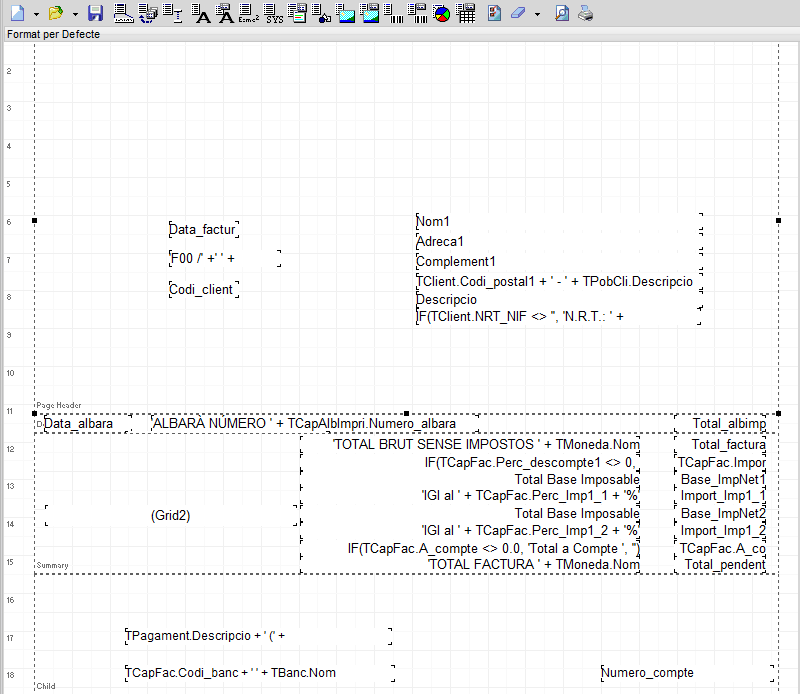Print the report with the printer icon
This screenshot has height=694, width=800.
pos(585,13)
